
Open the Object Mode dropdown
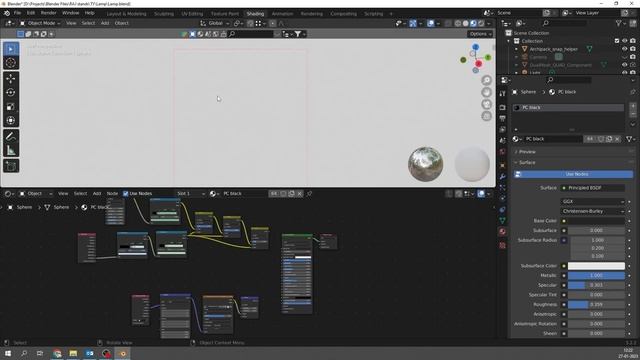click(x=40, y=23)
